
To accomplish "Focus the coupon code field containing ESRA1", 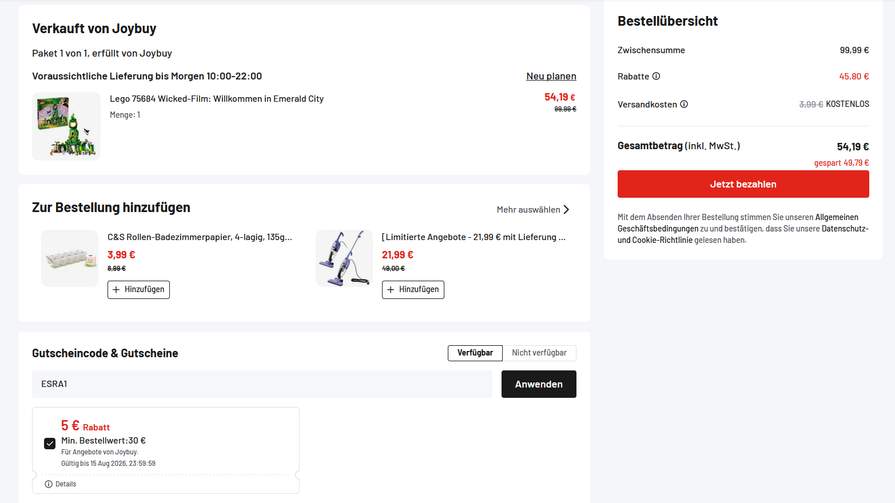I will (262, 384).
